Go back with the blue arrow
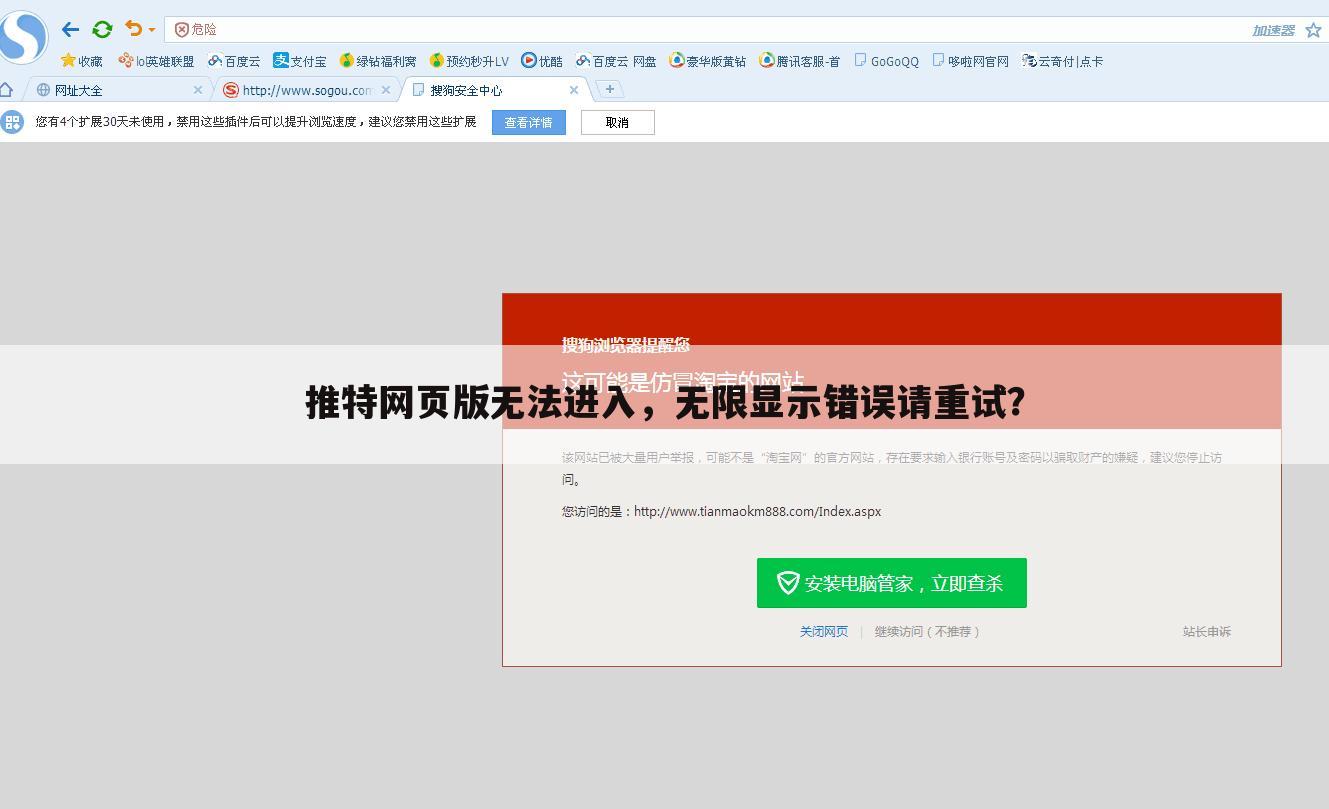 70,30
